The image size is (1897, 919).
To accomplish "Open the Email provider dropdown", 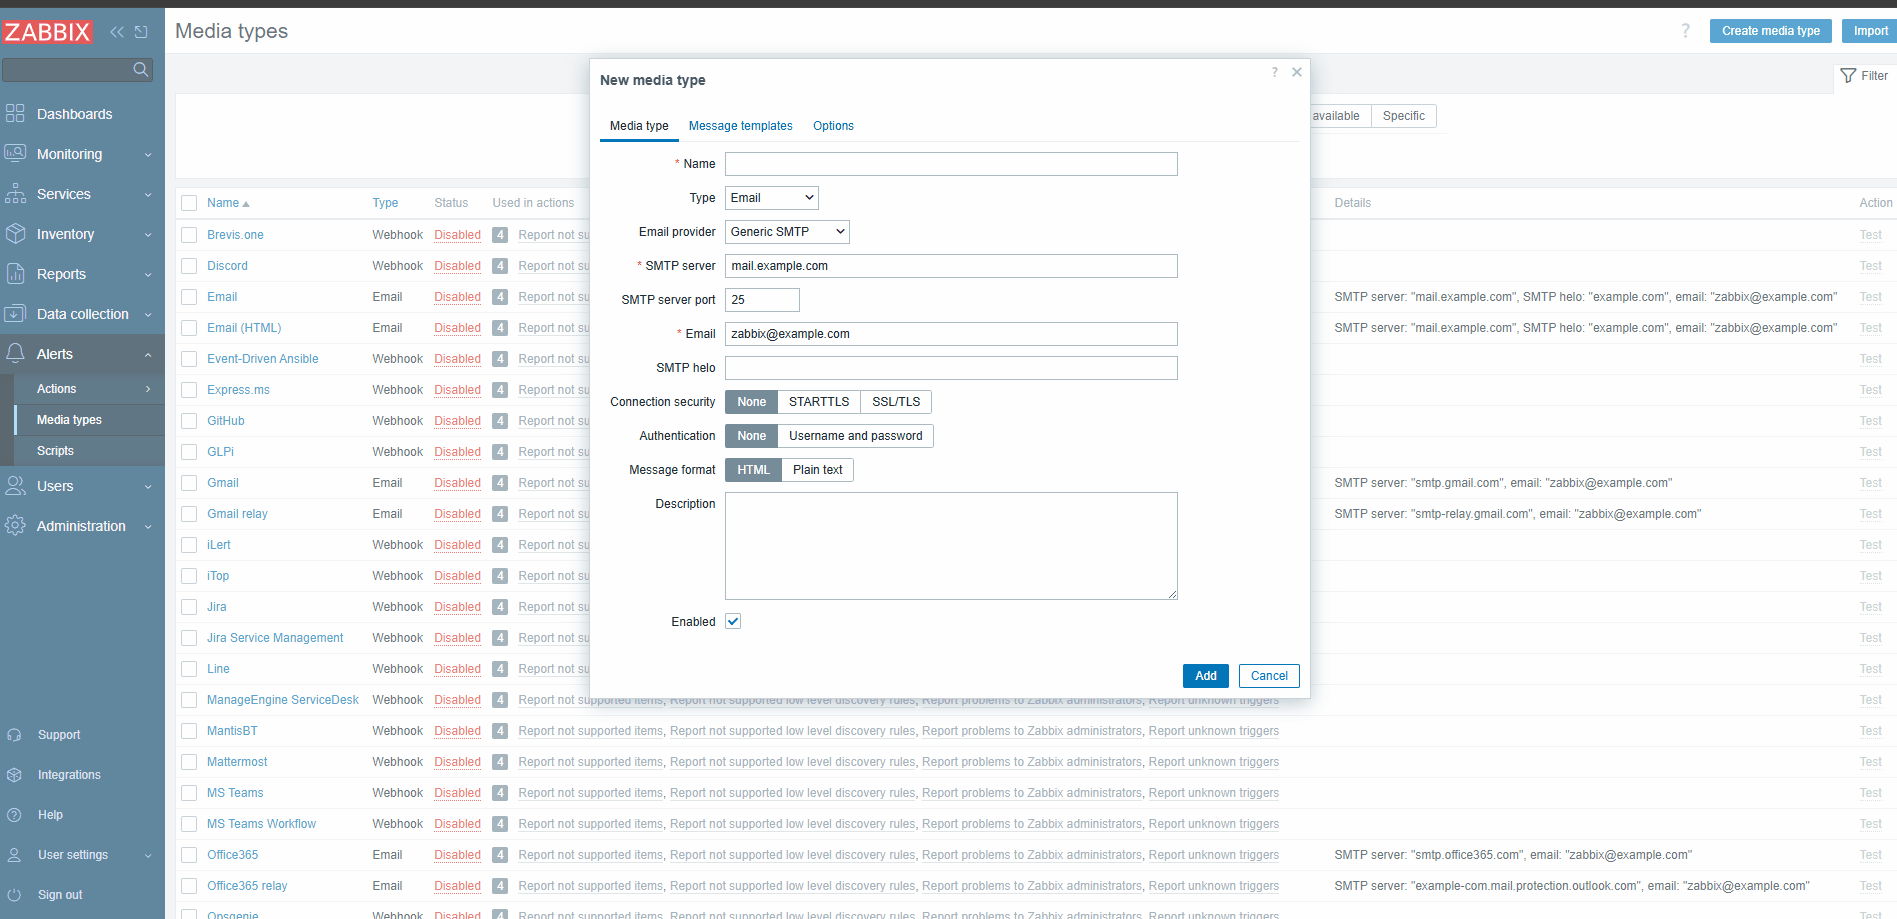I will click(787, 232).
